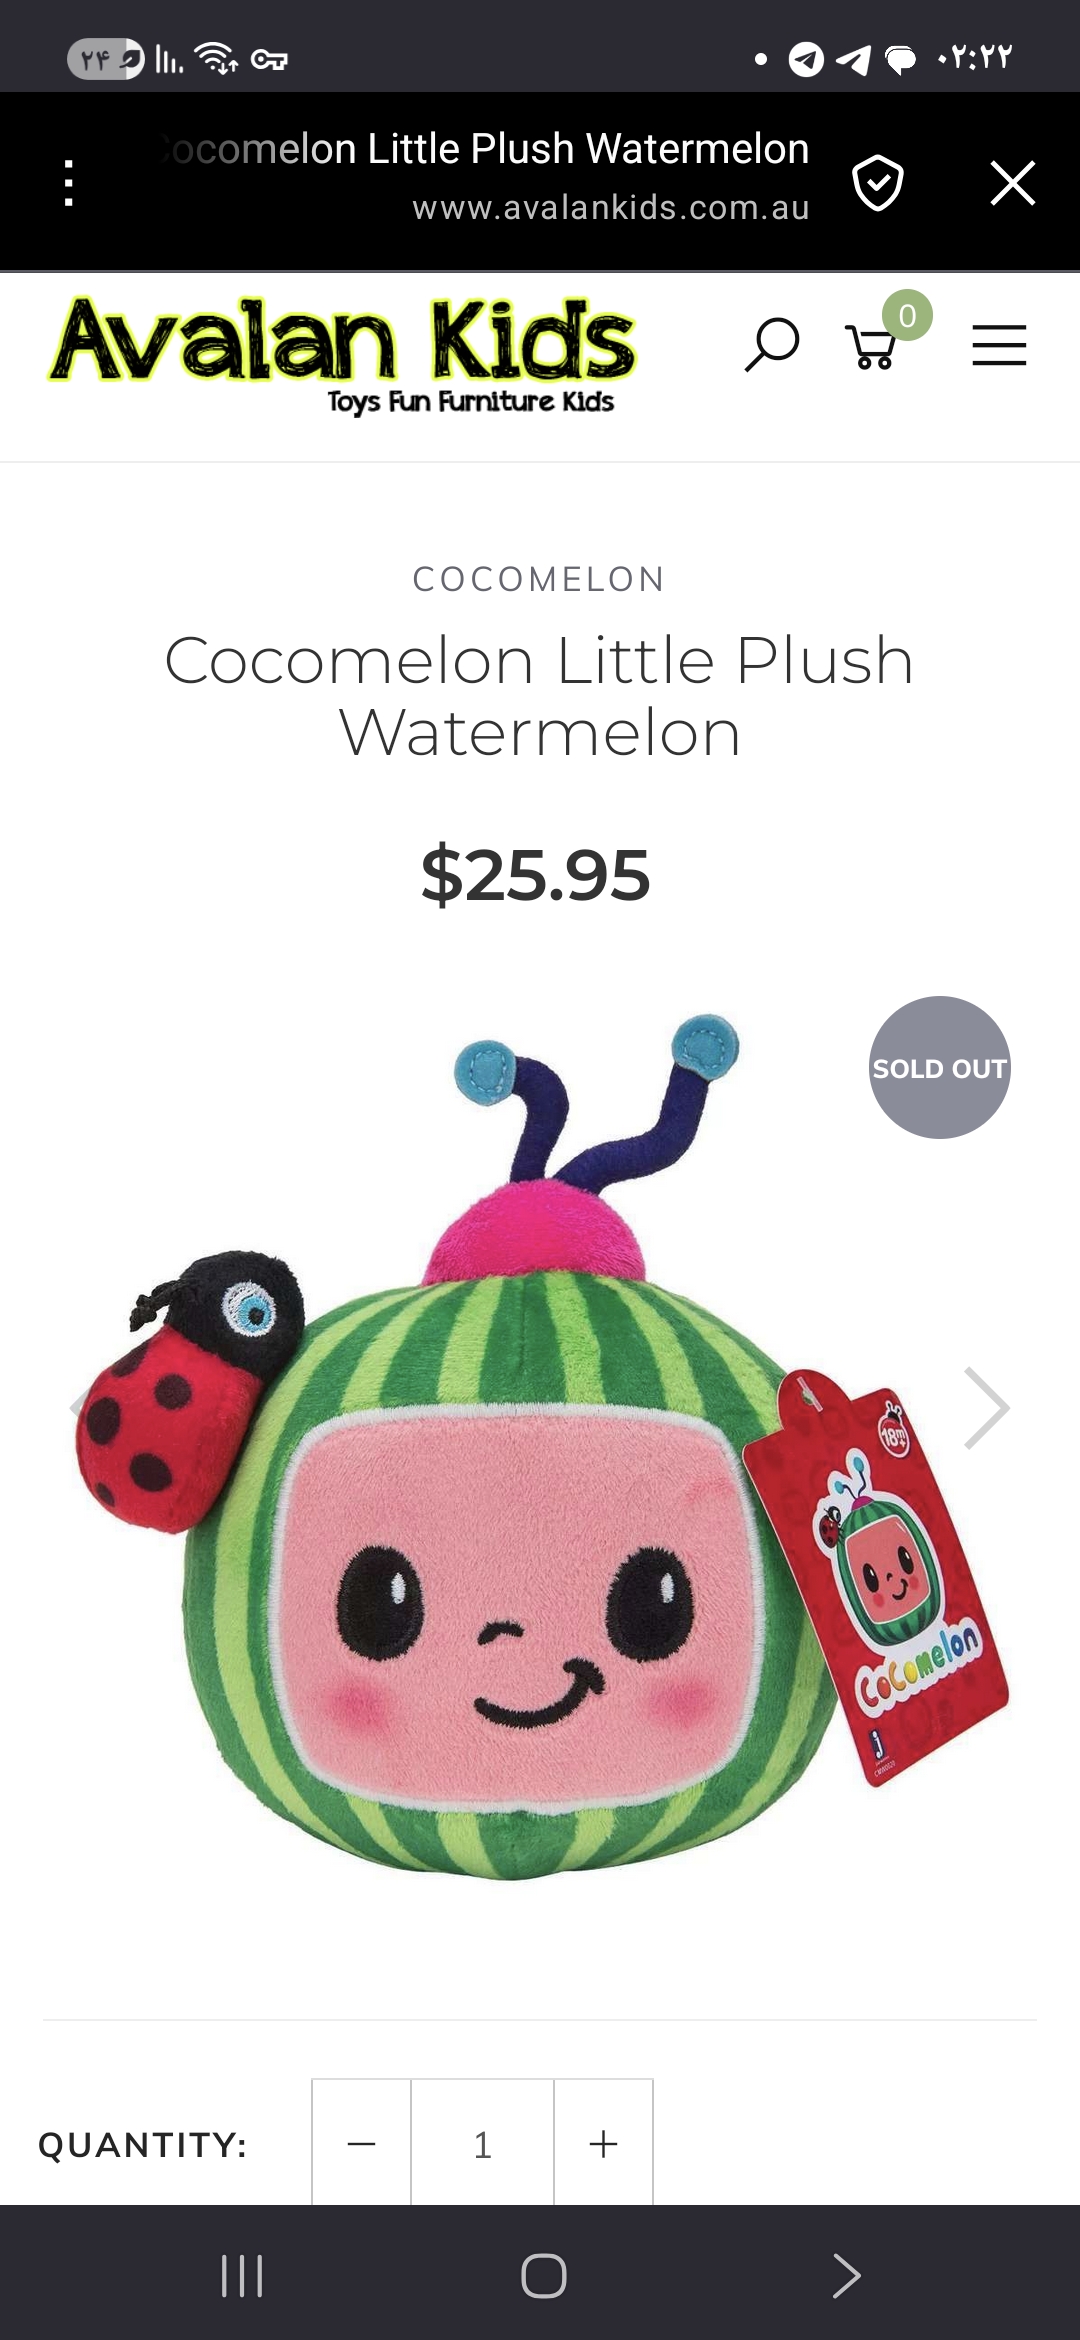
Task: Close the in-app browser tab
Action: click(x=1012, y=183)
